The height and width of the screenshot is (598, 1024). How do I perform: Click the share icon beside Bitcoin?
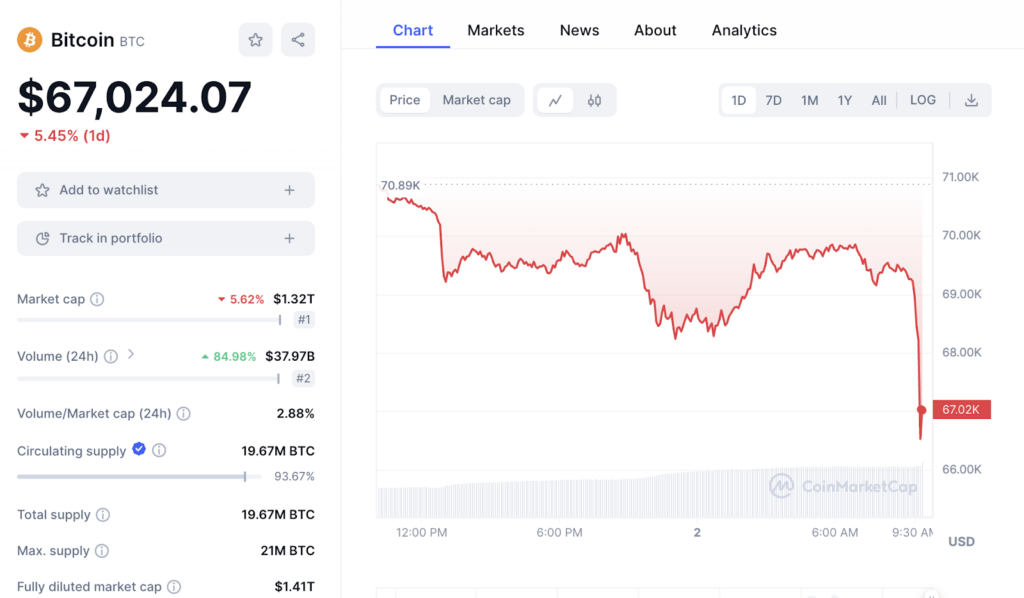(298, 40)
